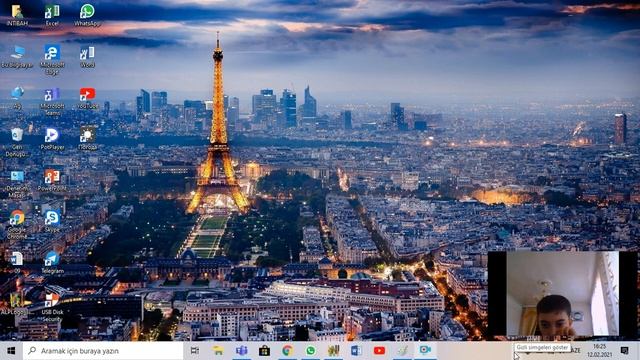Viewport: 640px width, 360px height.
Task: Select the YouTube desktop shortcut
Action: (87, 98)
